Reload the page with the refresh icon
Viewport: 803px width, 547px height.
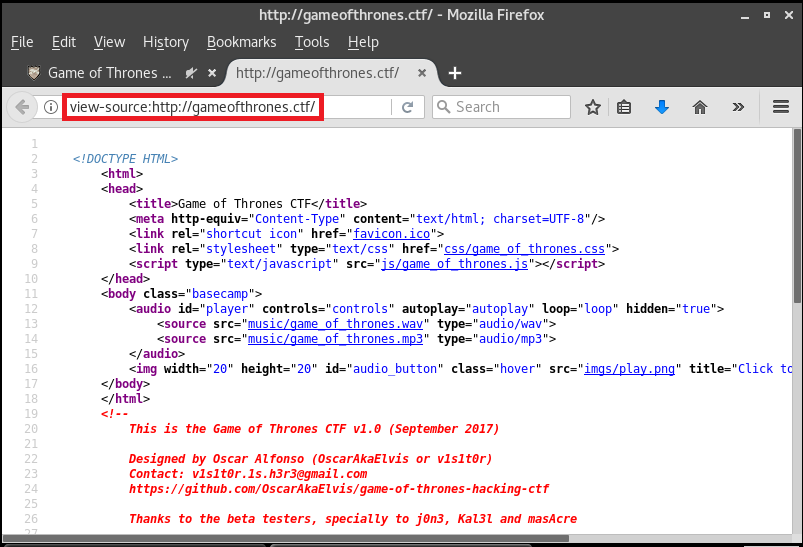[408, 107]
